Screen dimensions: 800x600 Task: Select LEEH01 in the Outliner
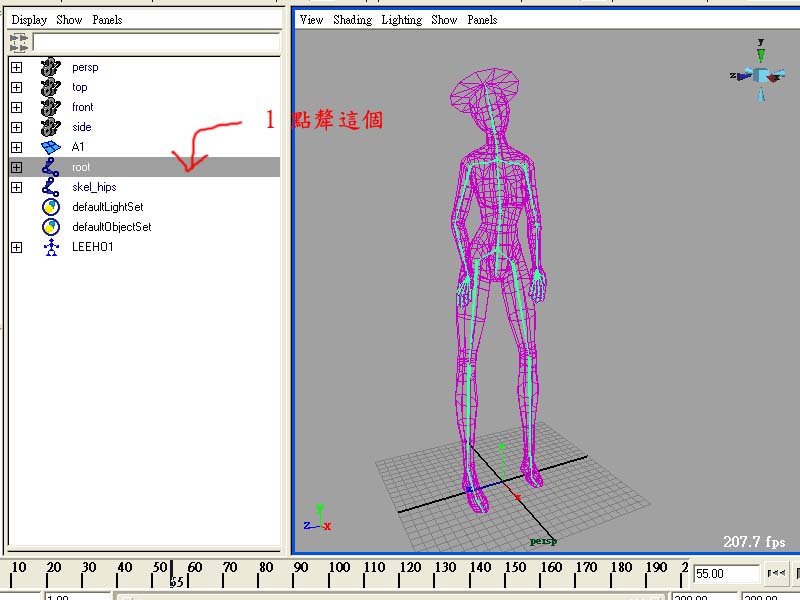92,247
